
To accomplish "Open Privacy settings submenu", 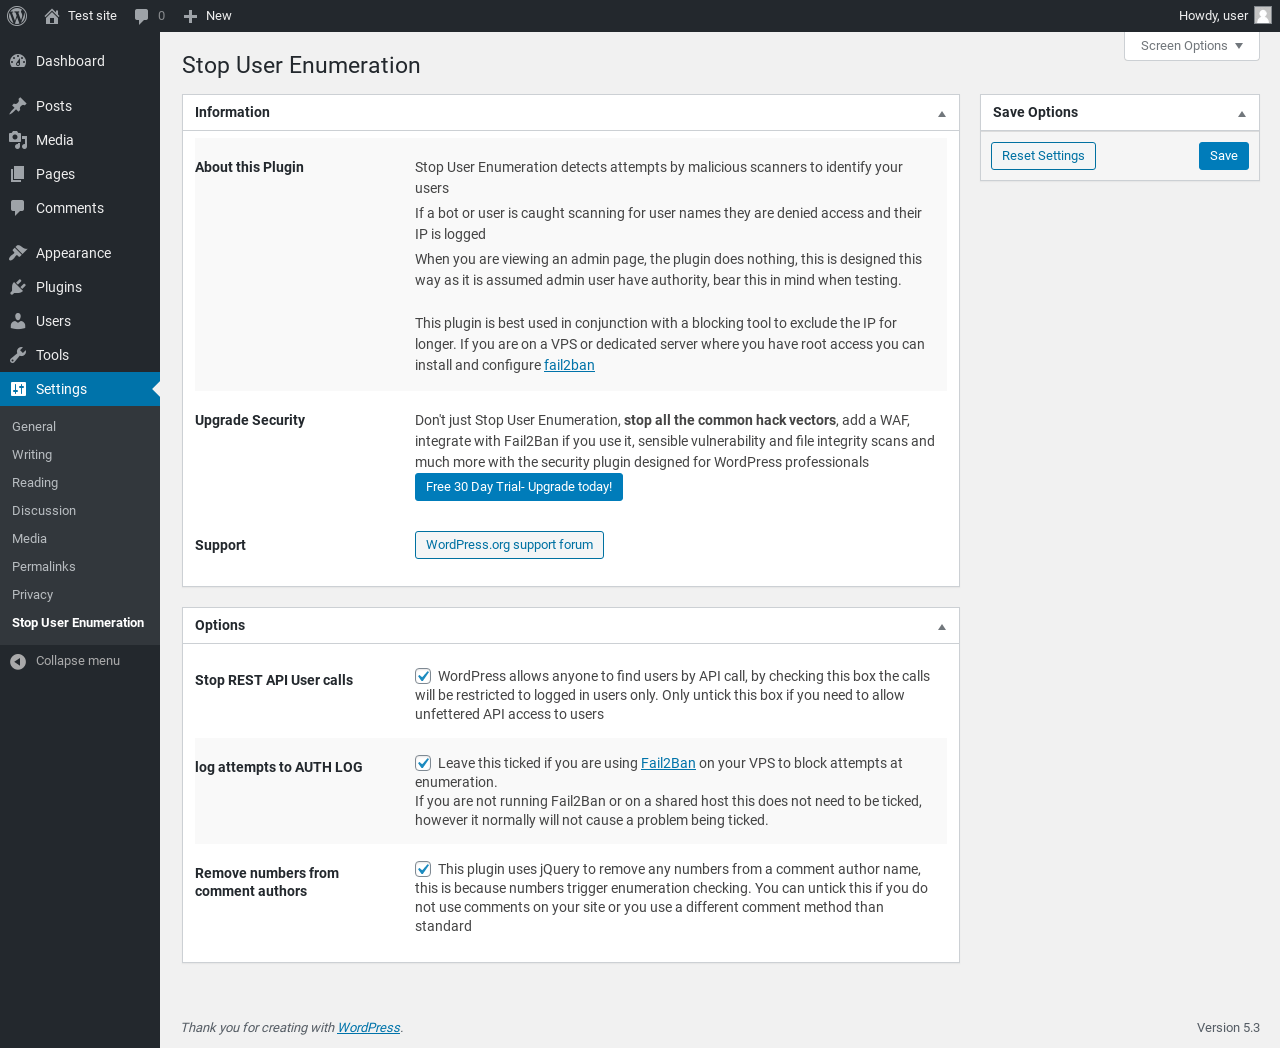I will (x=33, y=595).
